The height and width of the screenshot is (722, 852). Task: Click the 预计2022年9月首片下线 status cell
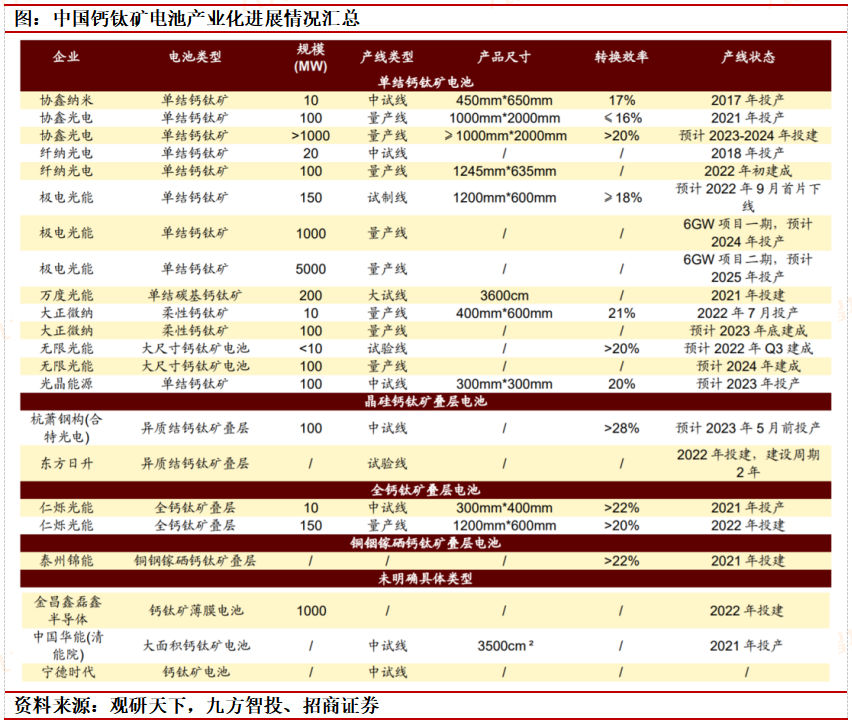(748, 198)
